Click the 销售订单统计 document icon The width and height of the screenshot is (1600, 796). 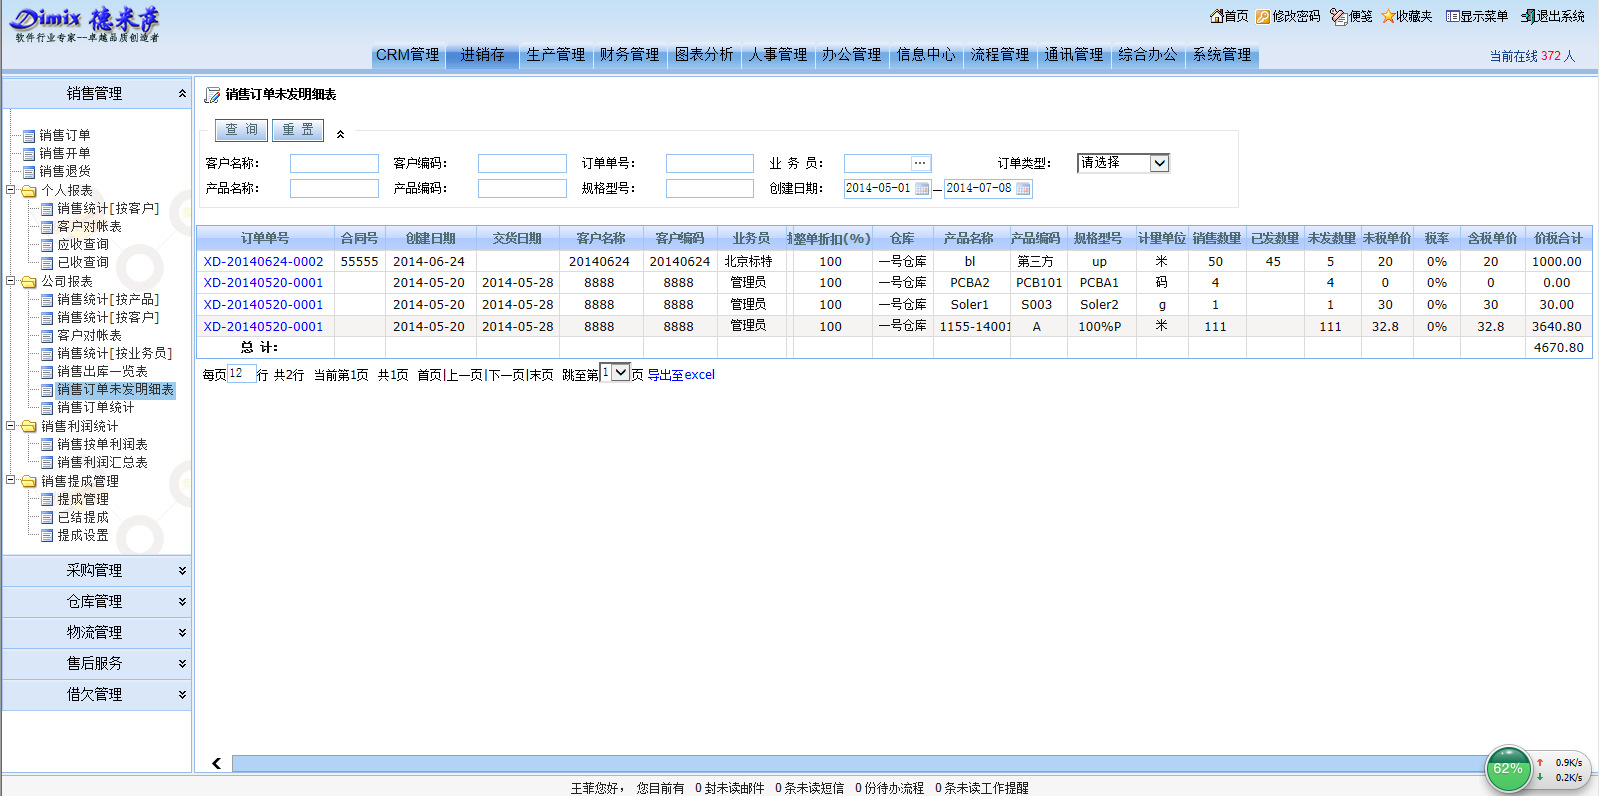click(x=47, y=408)
